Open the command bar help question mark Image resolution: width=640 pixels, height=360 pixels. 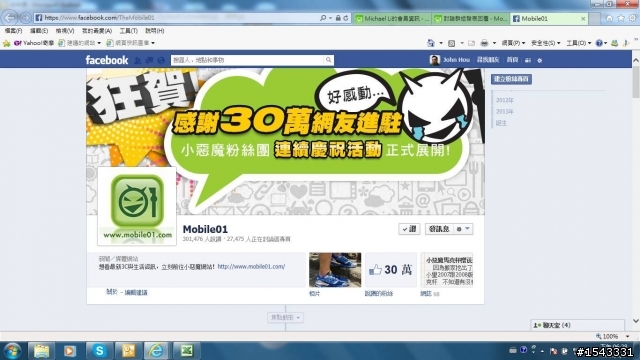599,43
